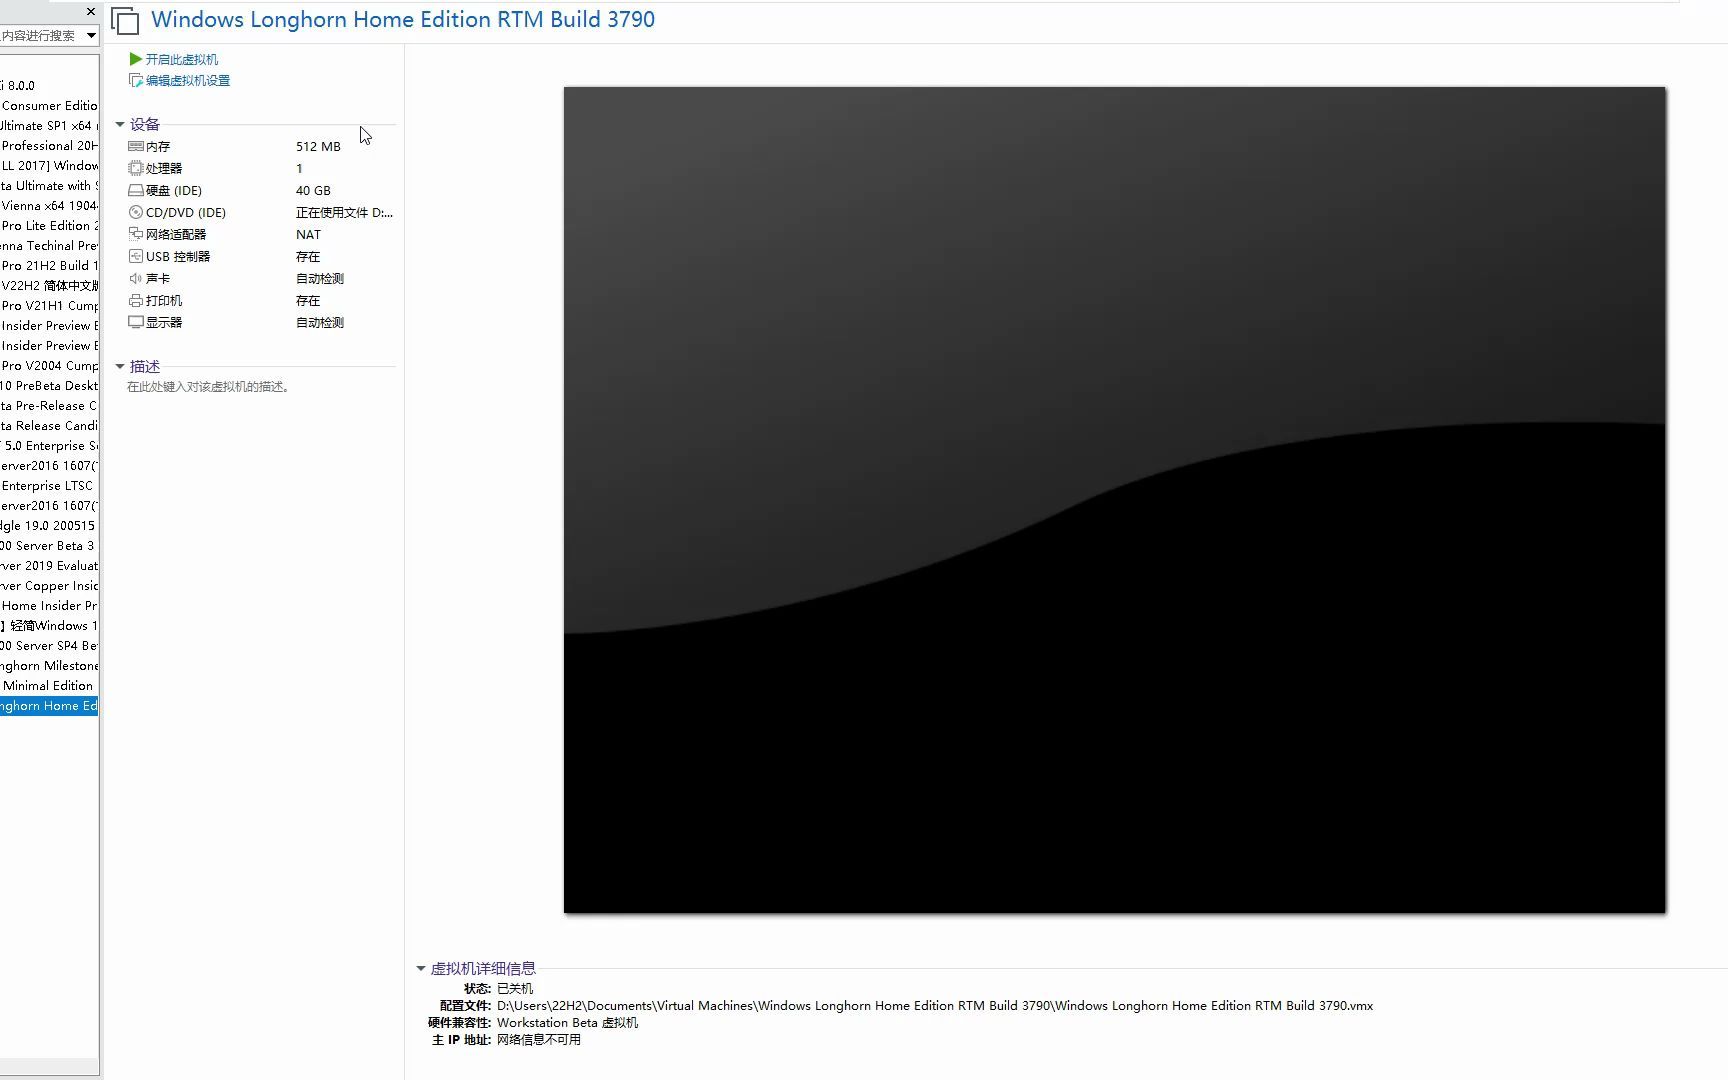Click the CD/DVD (IDE) disc icon

point(135,212)
